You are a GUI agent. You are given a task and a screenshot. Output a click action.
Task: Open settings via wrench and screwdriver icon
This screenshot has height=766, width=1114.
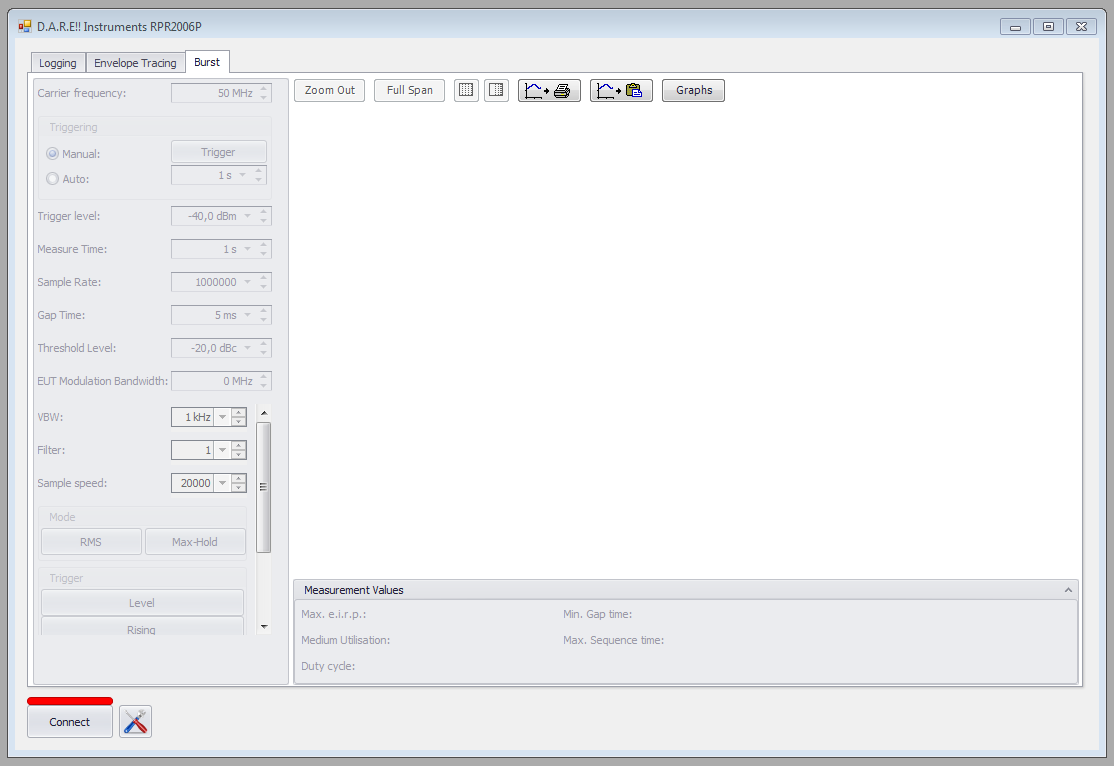[x=135, y=721]
